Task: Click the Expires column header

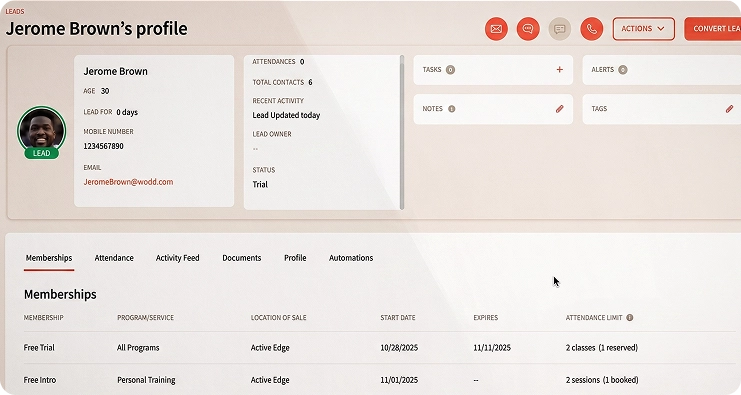Action: point(485,318)
